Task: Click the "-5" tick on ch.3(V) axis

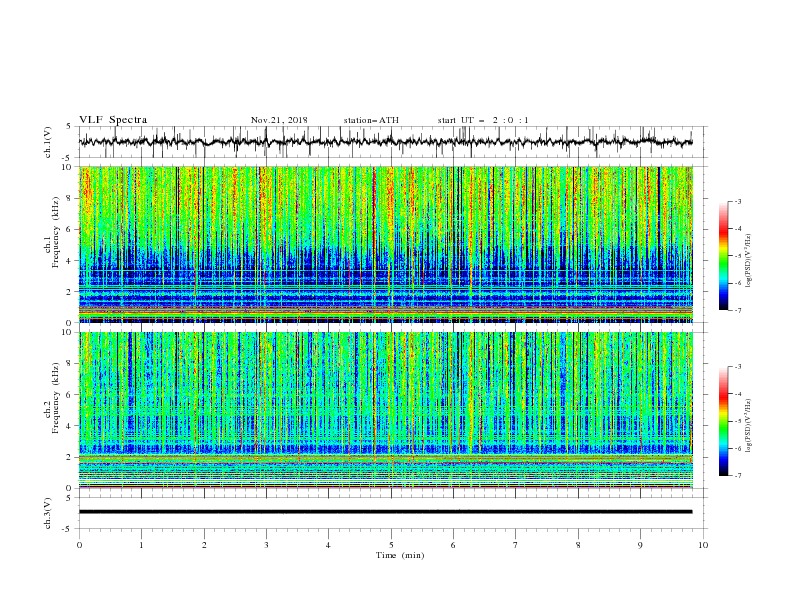Action: click(68, 529)
